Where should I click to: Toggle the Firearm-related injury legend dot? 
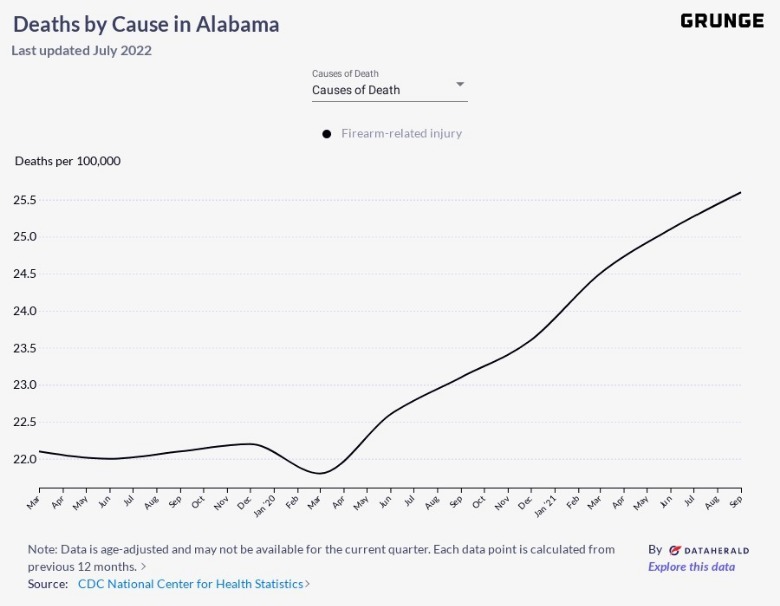pyautogui.click(x=326, y=134)
